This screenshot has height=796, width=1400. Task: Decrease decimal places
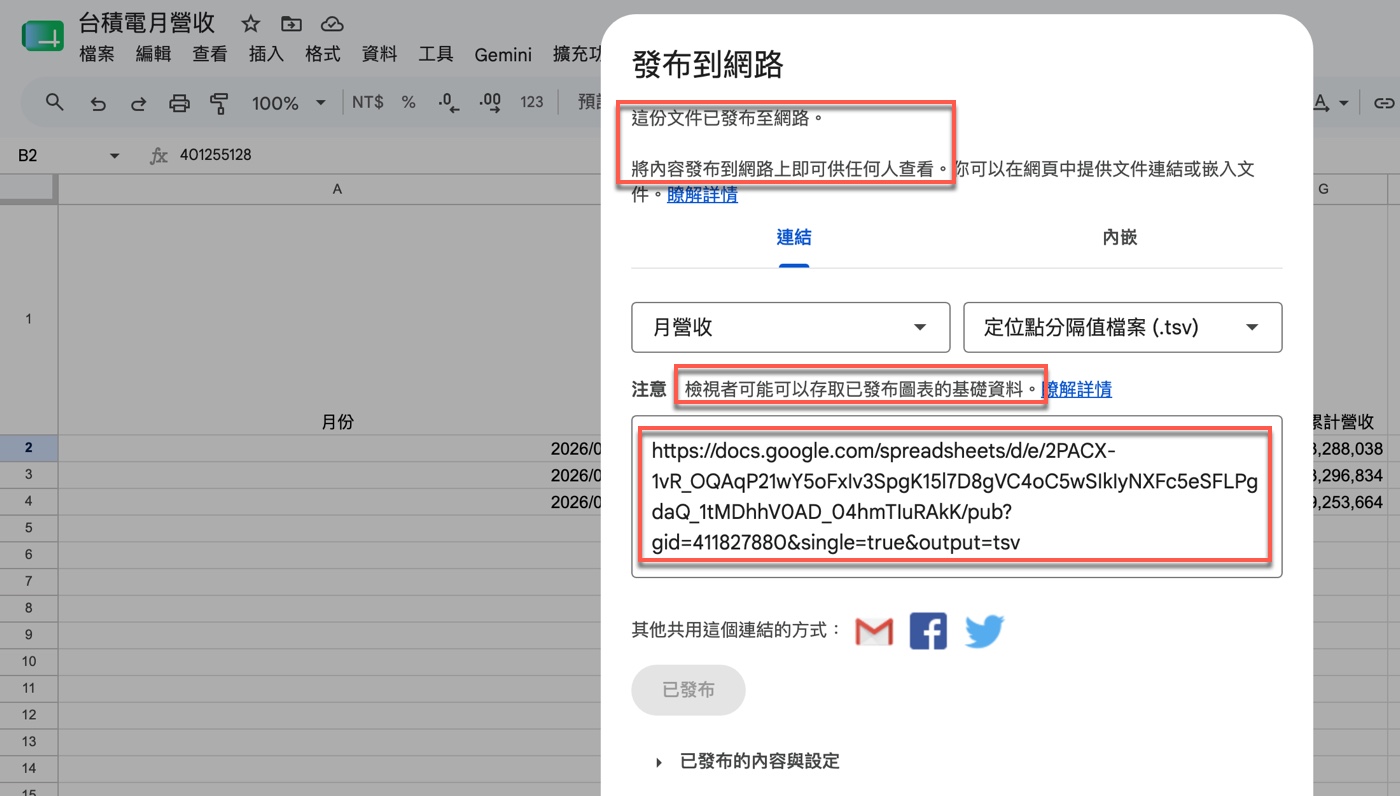click(449, 102)
